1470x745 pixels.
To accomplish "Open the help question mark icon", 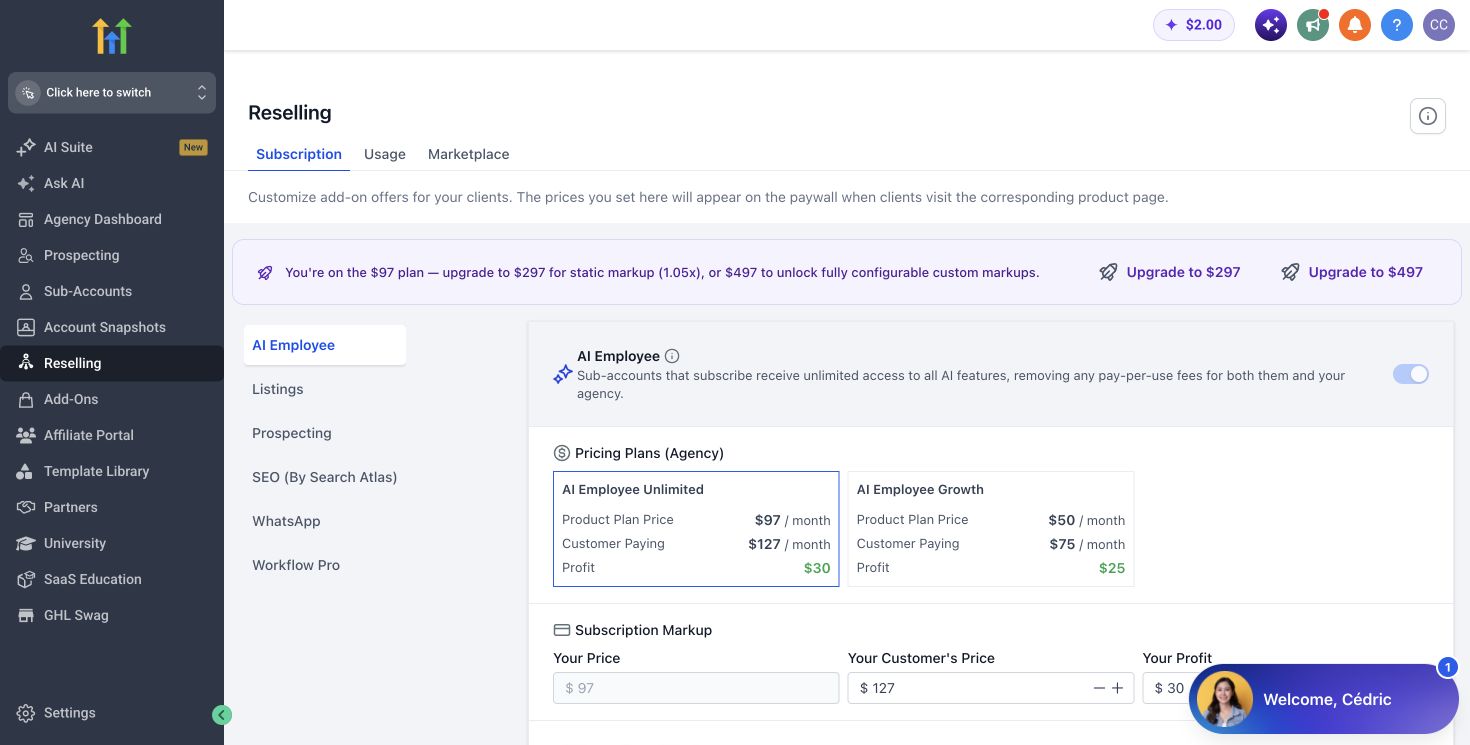I will tap(1397, 25).
